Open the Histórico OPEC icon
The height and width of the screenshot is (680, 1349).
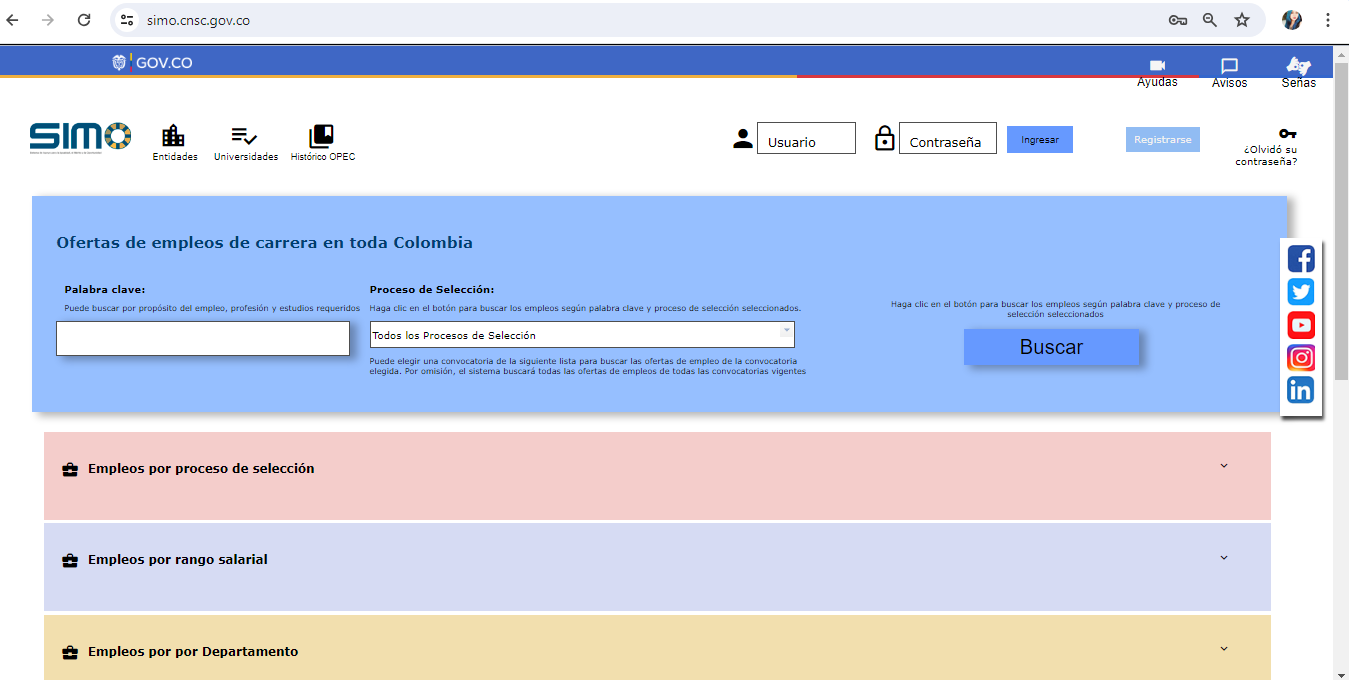(x=322, y=136)
